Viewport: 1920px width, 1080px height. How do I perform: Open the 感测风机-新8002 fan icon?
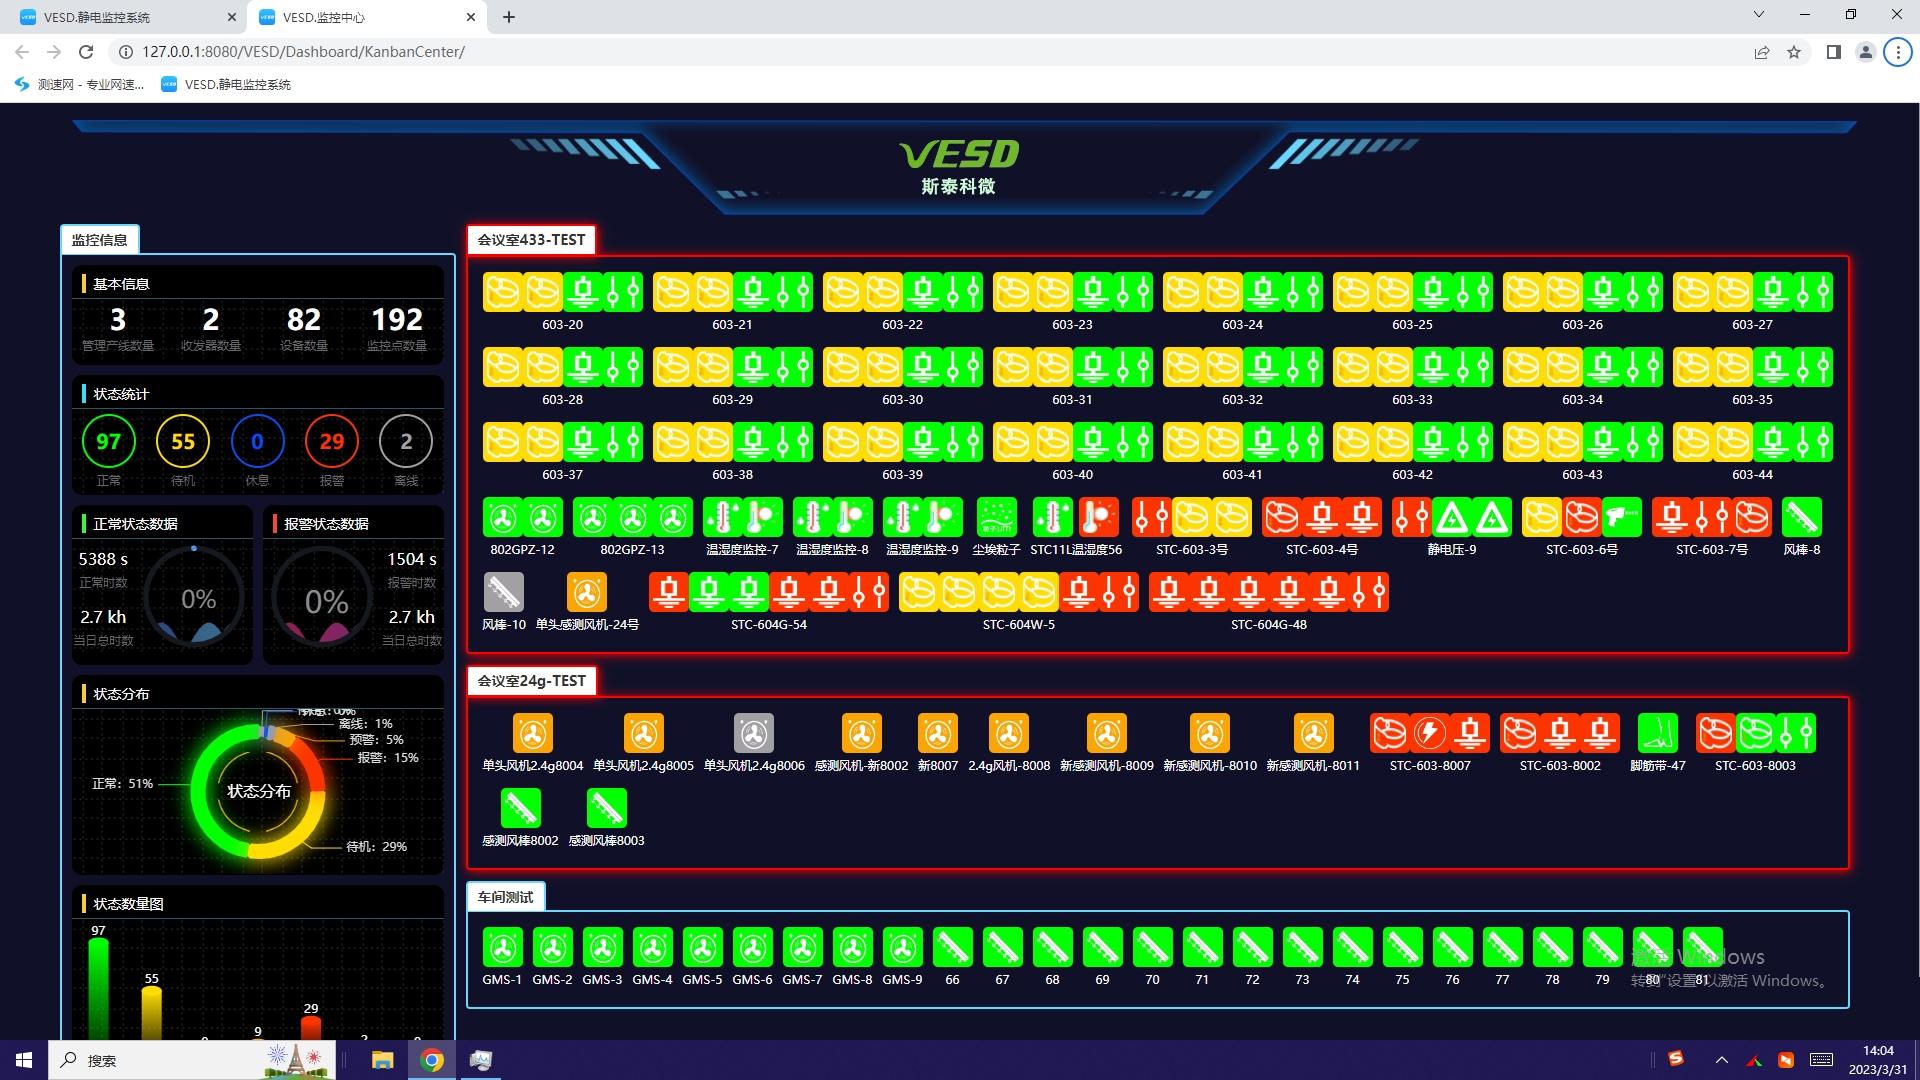(861, 734)
